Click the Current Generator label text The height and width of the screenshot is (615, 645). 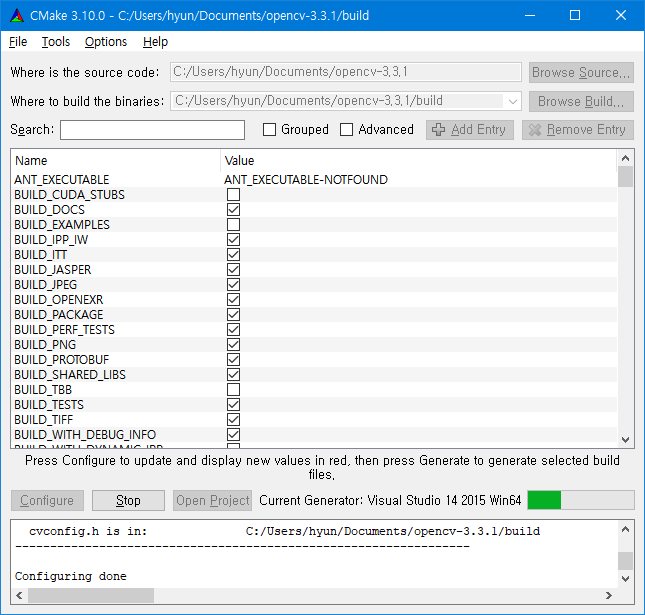[390, 500]
